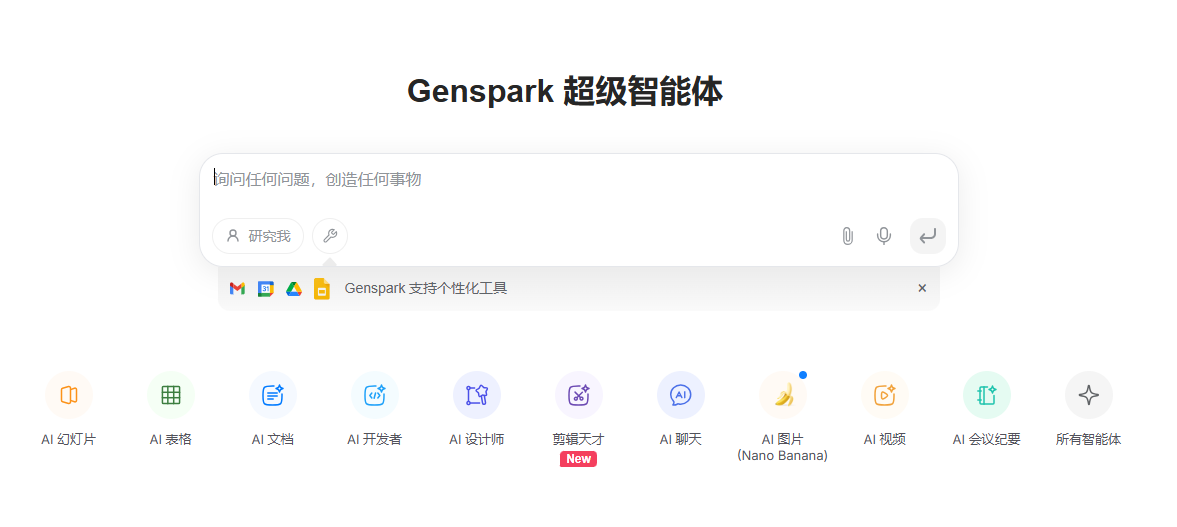Toggle the 研究我 button
Viewport: 1177px width, 527px height.
click(x=258, y=236)
